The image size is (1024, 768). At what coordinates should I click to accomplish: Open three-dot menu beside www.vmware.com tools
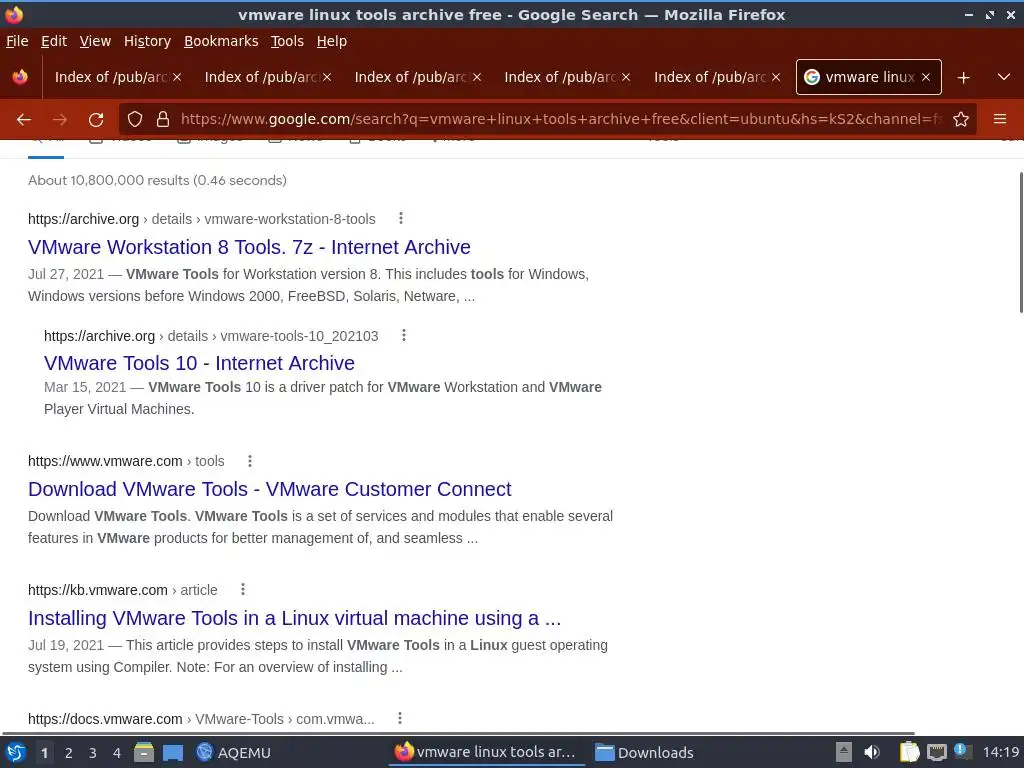point(249,461)
